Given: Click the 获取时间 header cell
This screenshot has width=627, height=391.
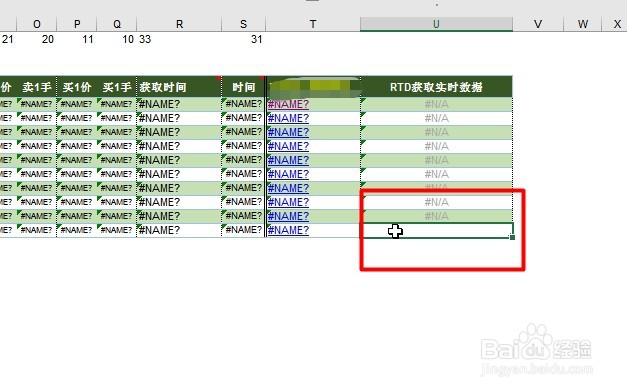Looking at the screenshot, I should tap(179, 87).
